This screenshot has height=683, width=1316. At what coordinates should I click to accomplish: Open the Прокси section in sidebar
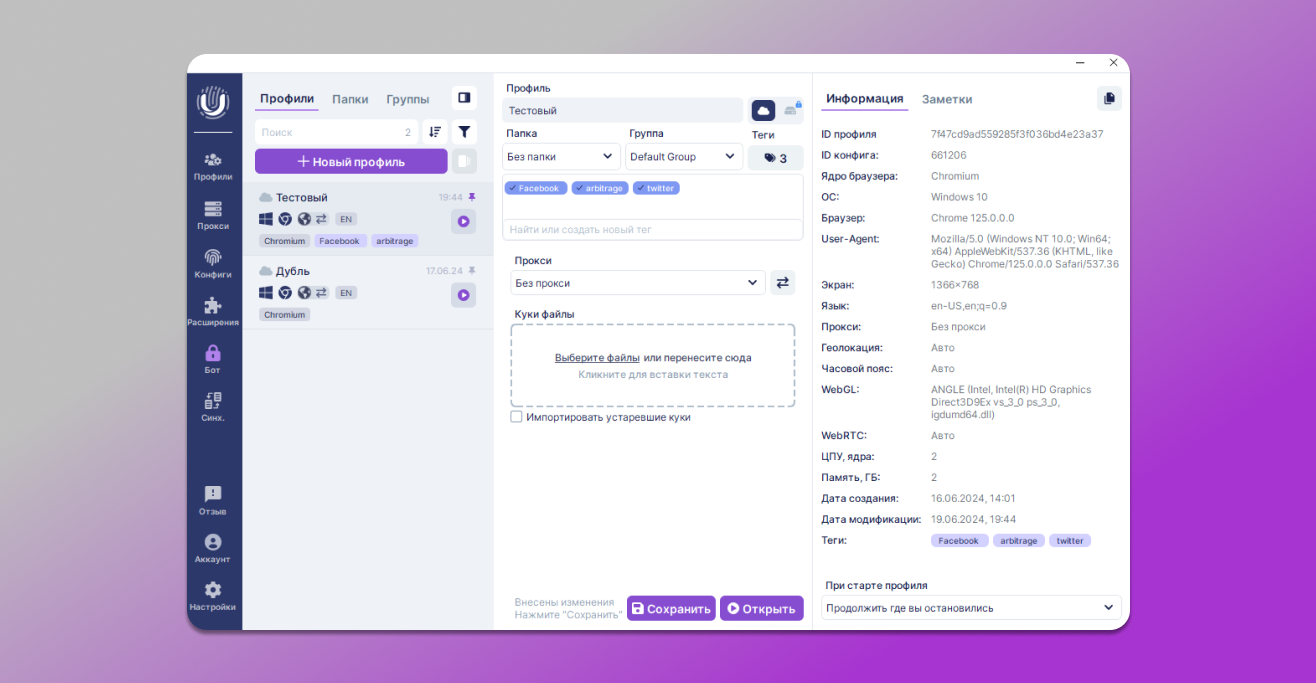coord(213,215)
